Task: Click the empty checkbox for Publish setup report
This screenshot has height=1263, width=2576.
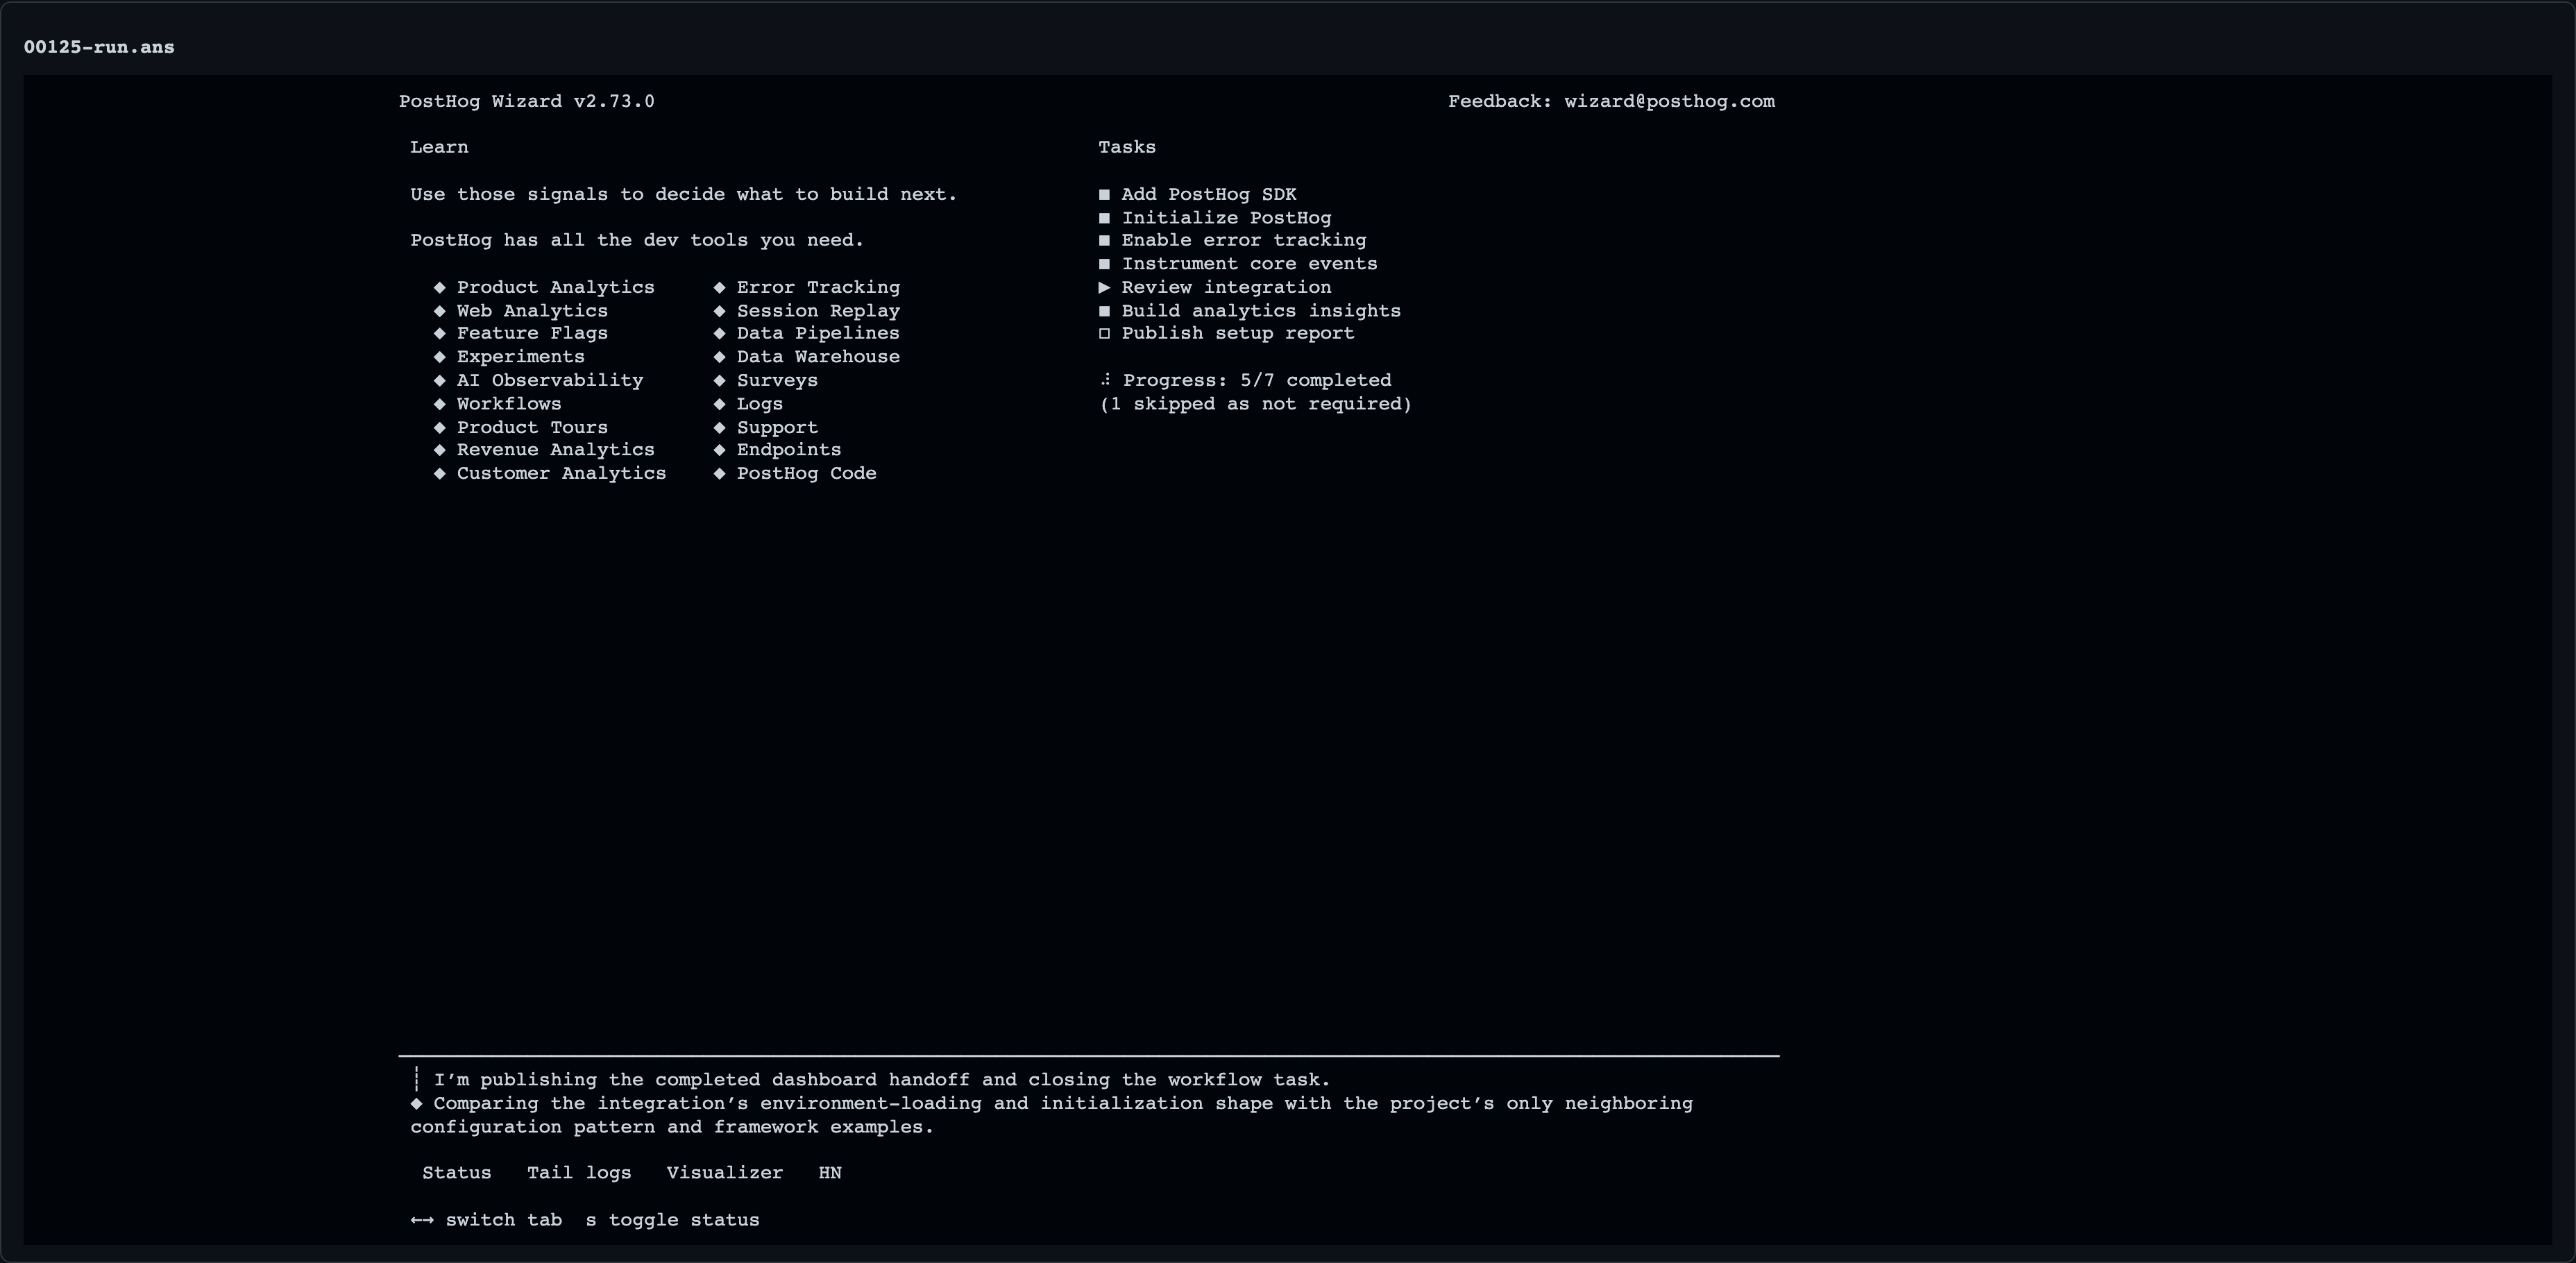Action: coord(1105,334)
